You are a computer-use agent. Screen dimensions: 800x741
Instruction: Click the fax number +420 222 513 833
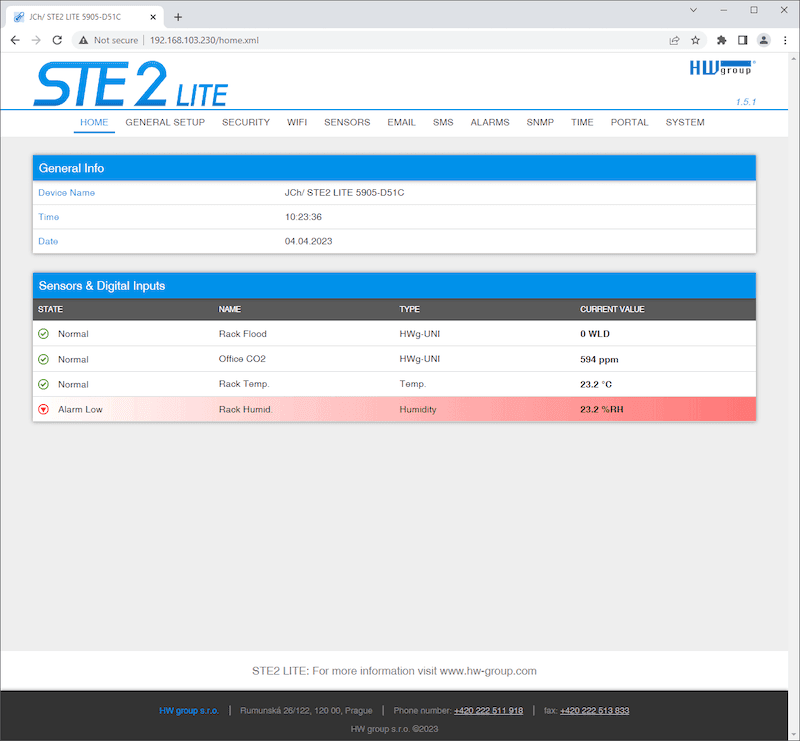point(594,711)
